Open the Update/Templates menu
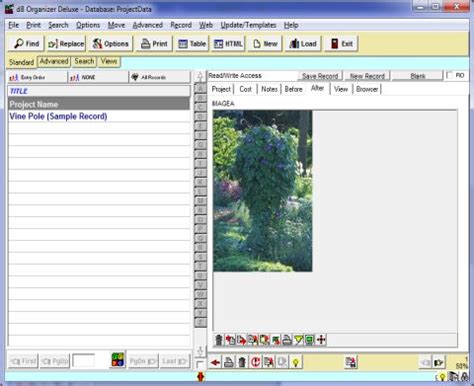474x386 pixels. click(248, 25)
